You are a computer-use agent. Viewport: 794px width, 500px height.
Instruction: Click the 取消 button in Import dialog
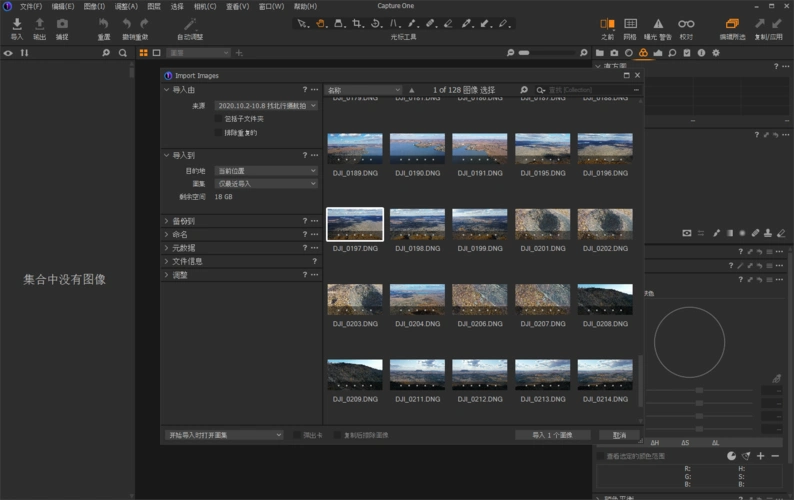point(619,435)
